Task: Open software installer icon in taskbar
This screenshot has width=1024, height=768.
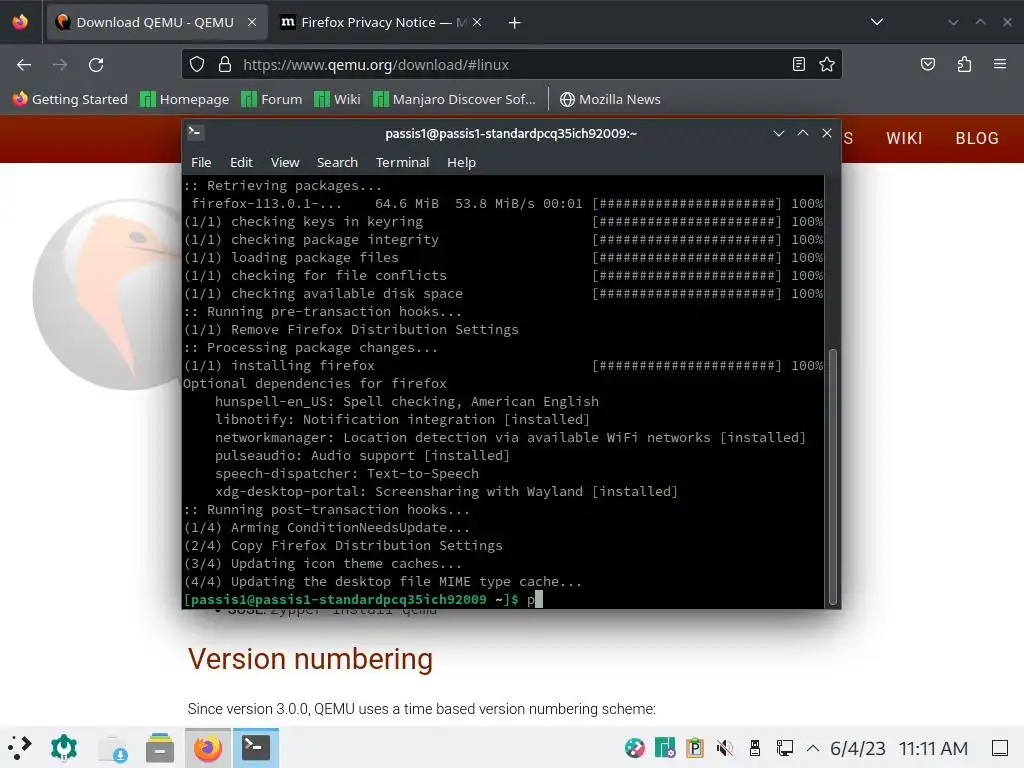Action: (x=112, y=748)
